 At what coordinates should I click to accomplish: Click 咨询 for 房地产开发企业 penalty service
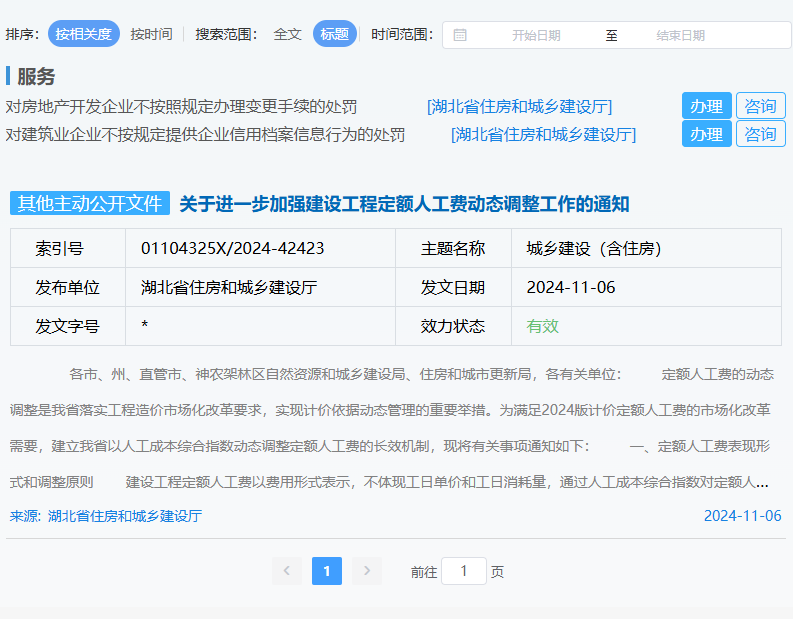tap(760, 106)
